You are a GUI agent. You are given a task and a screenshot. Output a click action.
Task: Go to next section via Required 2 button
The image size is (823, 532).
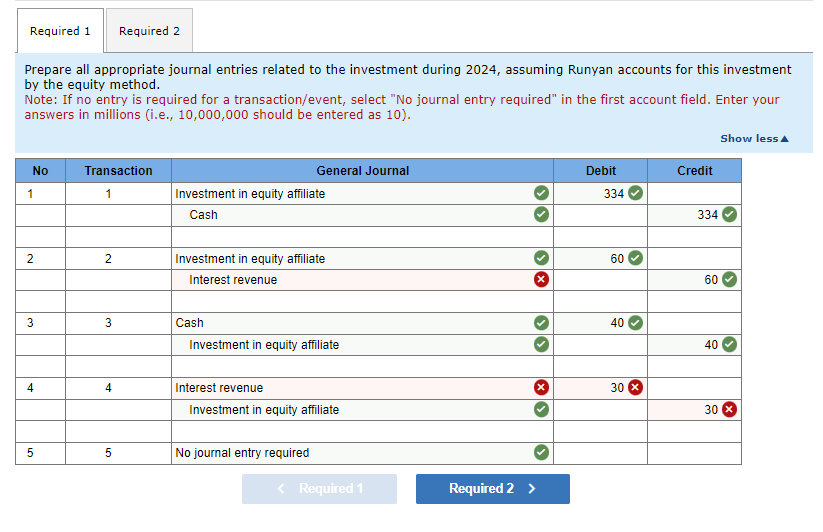click(x=492, y=488)
